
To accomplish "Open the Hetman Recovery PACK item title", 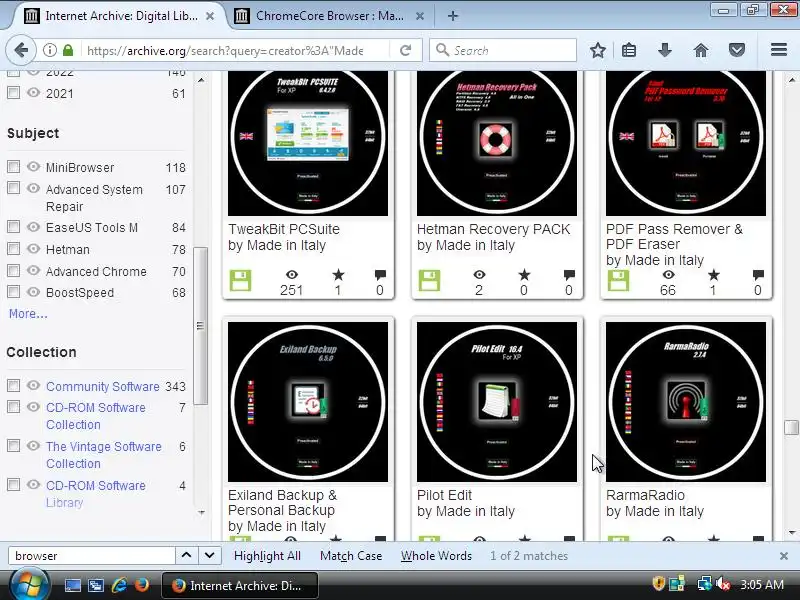I will (x=493, y=229).
